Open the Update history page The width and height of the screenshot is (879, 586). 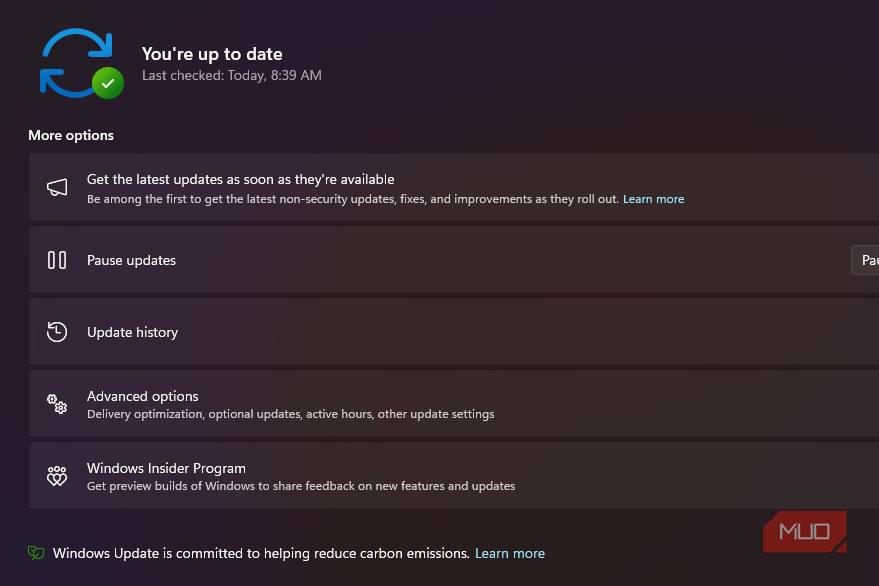(132, 332)
